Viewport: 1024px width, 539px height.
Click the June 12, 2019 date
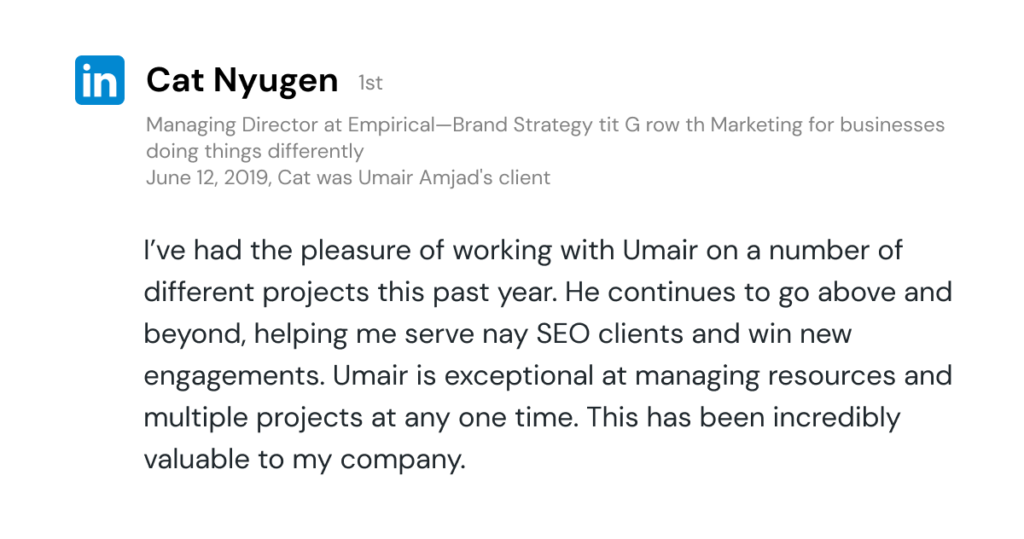[x=206, y=178]
